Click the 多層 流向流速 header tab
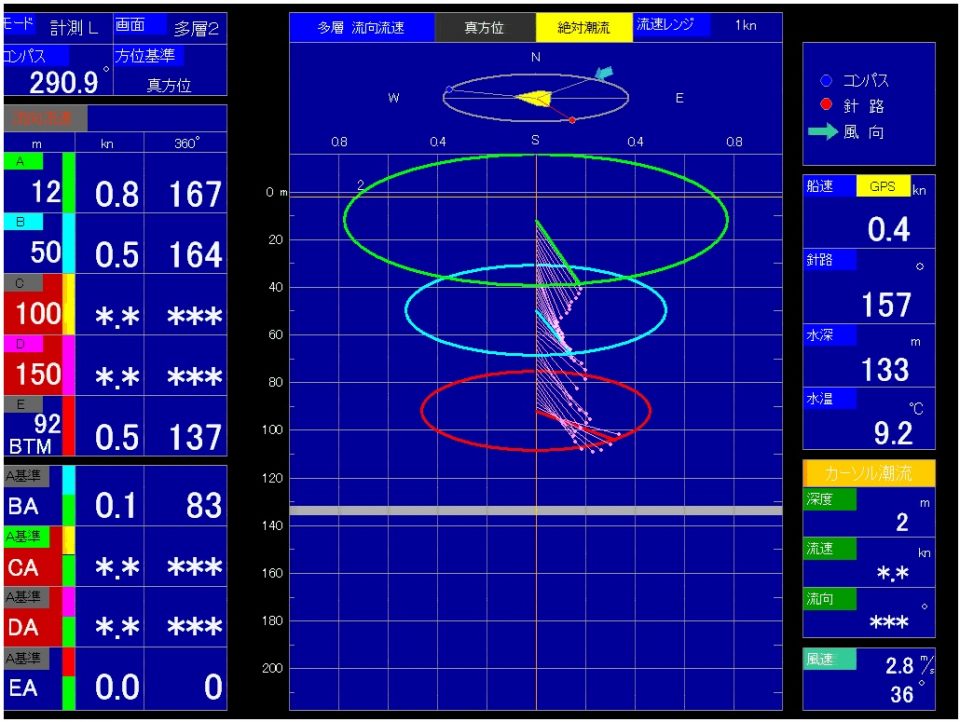960x722 pixels. coord(361,28)
